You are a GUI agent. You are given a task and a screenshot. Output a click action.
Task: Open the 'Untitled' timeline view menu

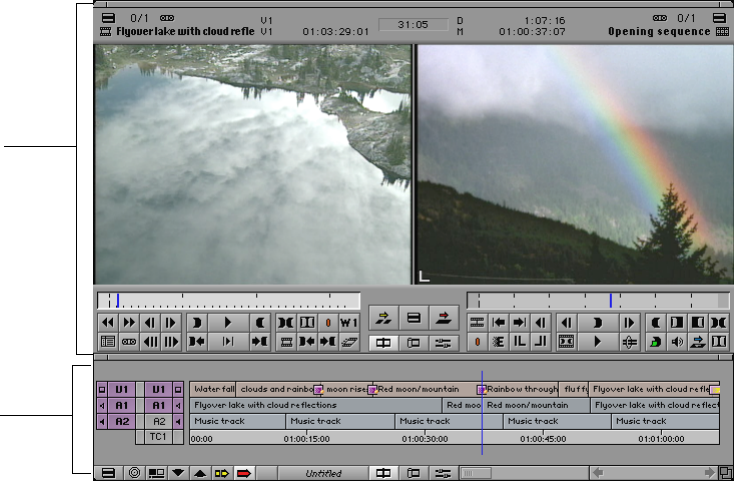coord(323,473)
